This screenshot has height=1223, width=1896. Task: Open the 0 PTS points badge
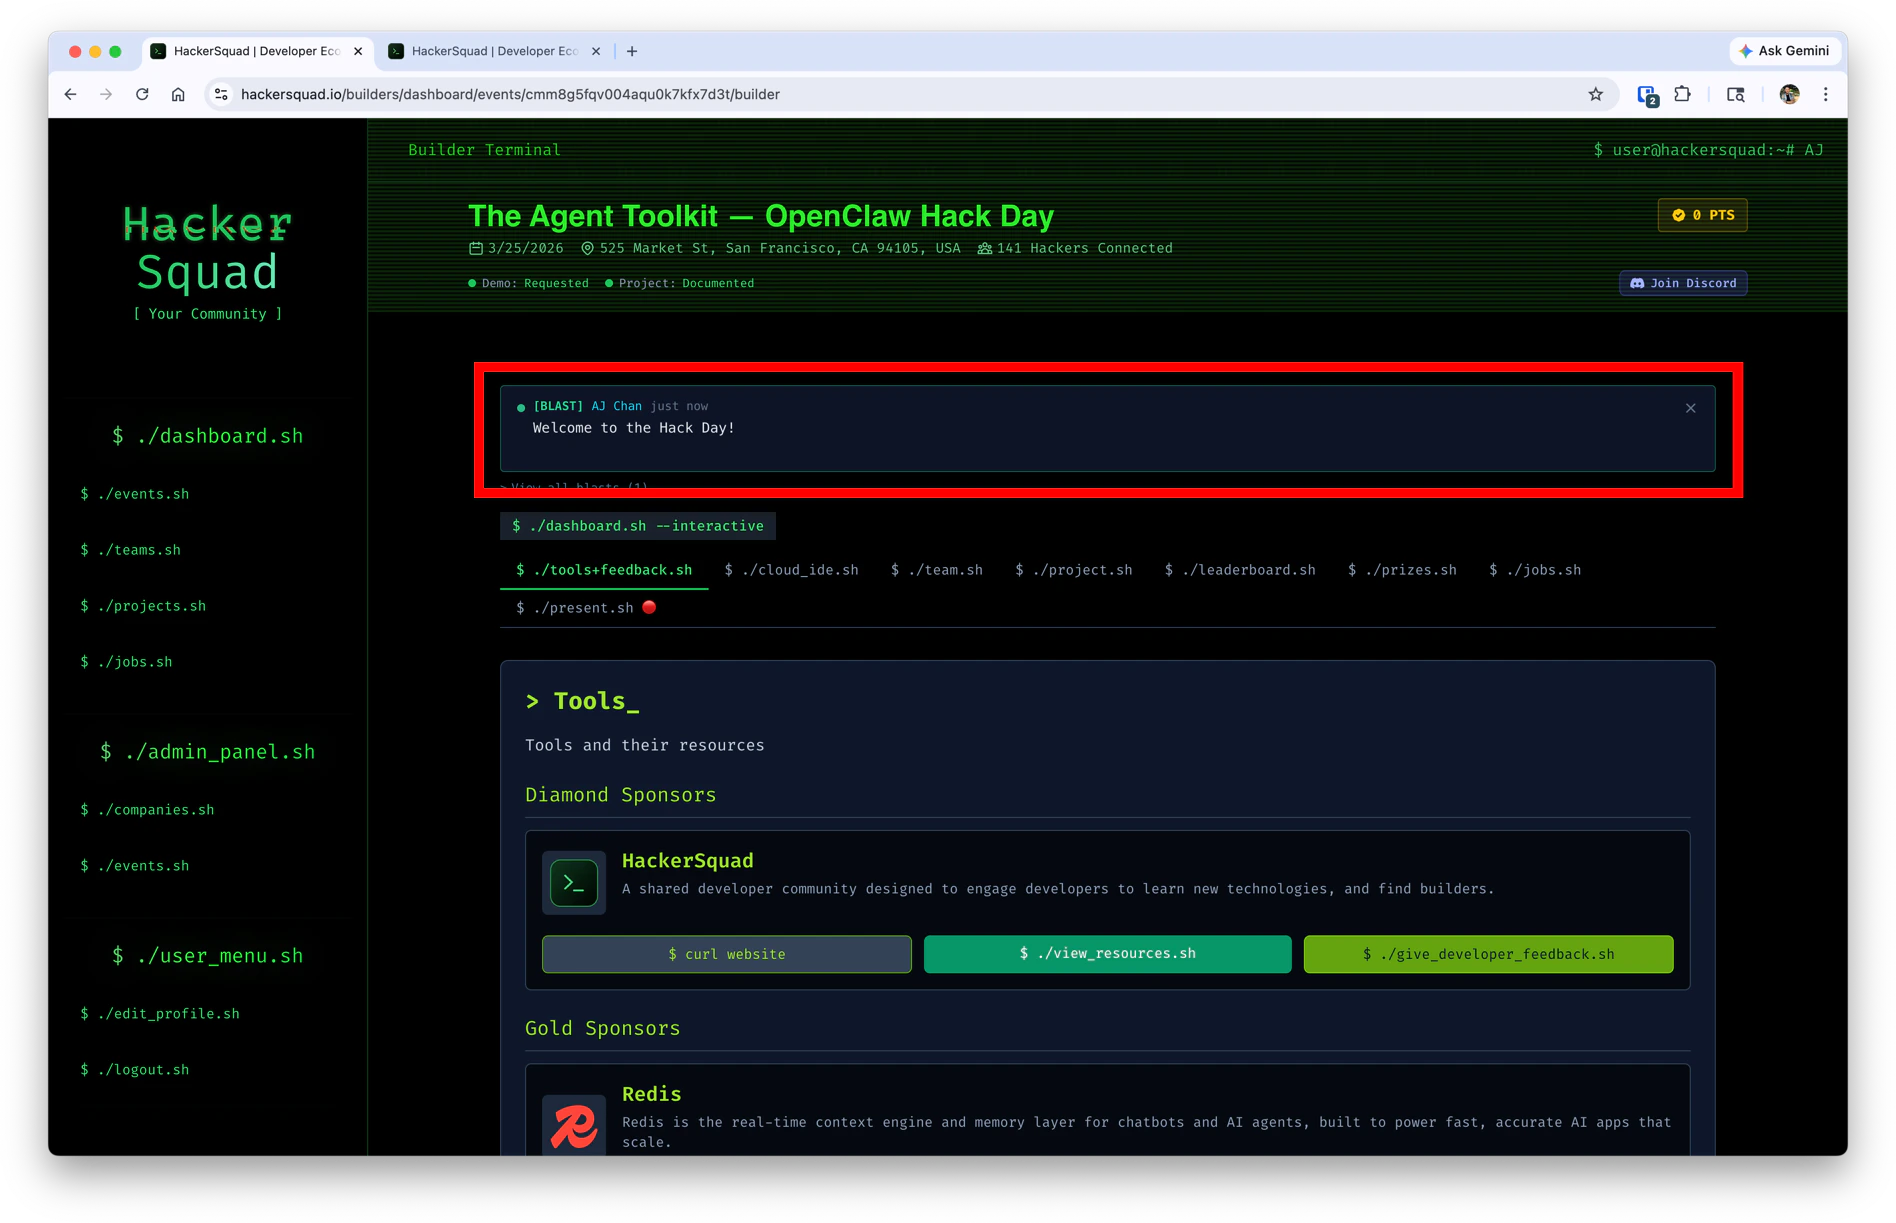[1702, 215]
